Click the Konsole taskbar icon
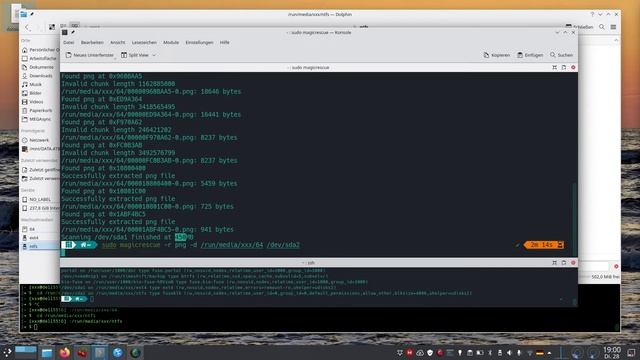640x360 pixels. pyautogui.click(x=100, y=353)
